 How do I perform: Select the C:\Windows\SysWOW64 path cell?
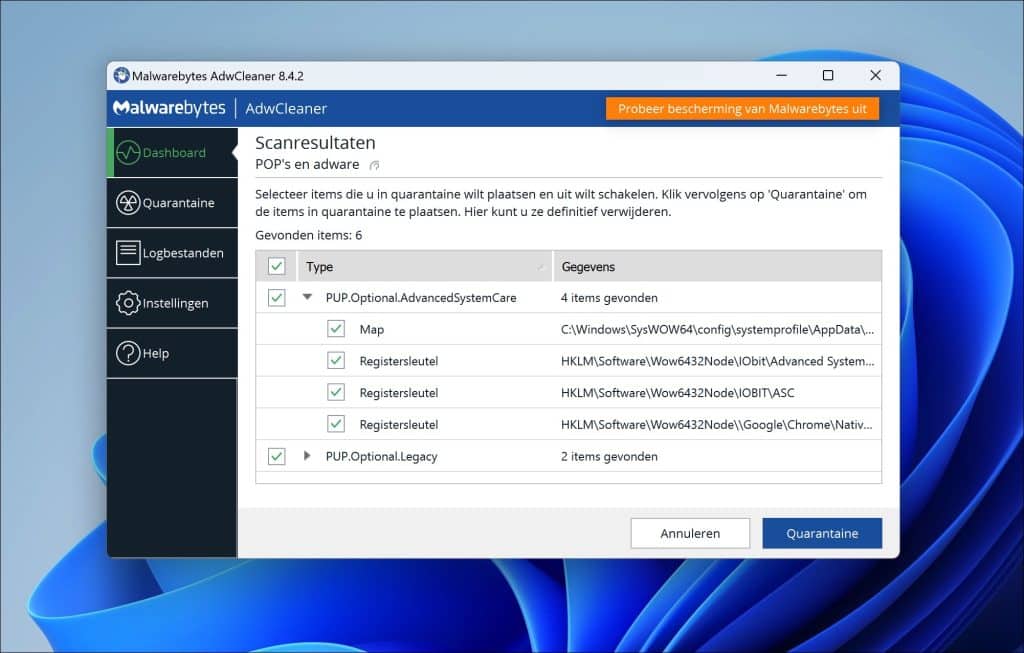(717, 330)
